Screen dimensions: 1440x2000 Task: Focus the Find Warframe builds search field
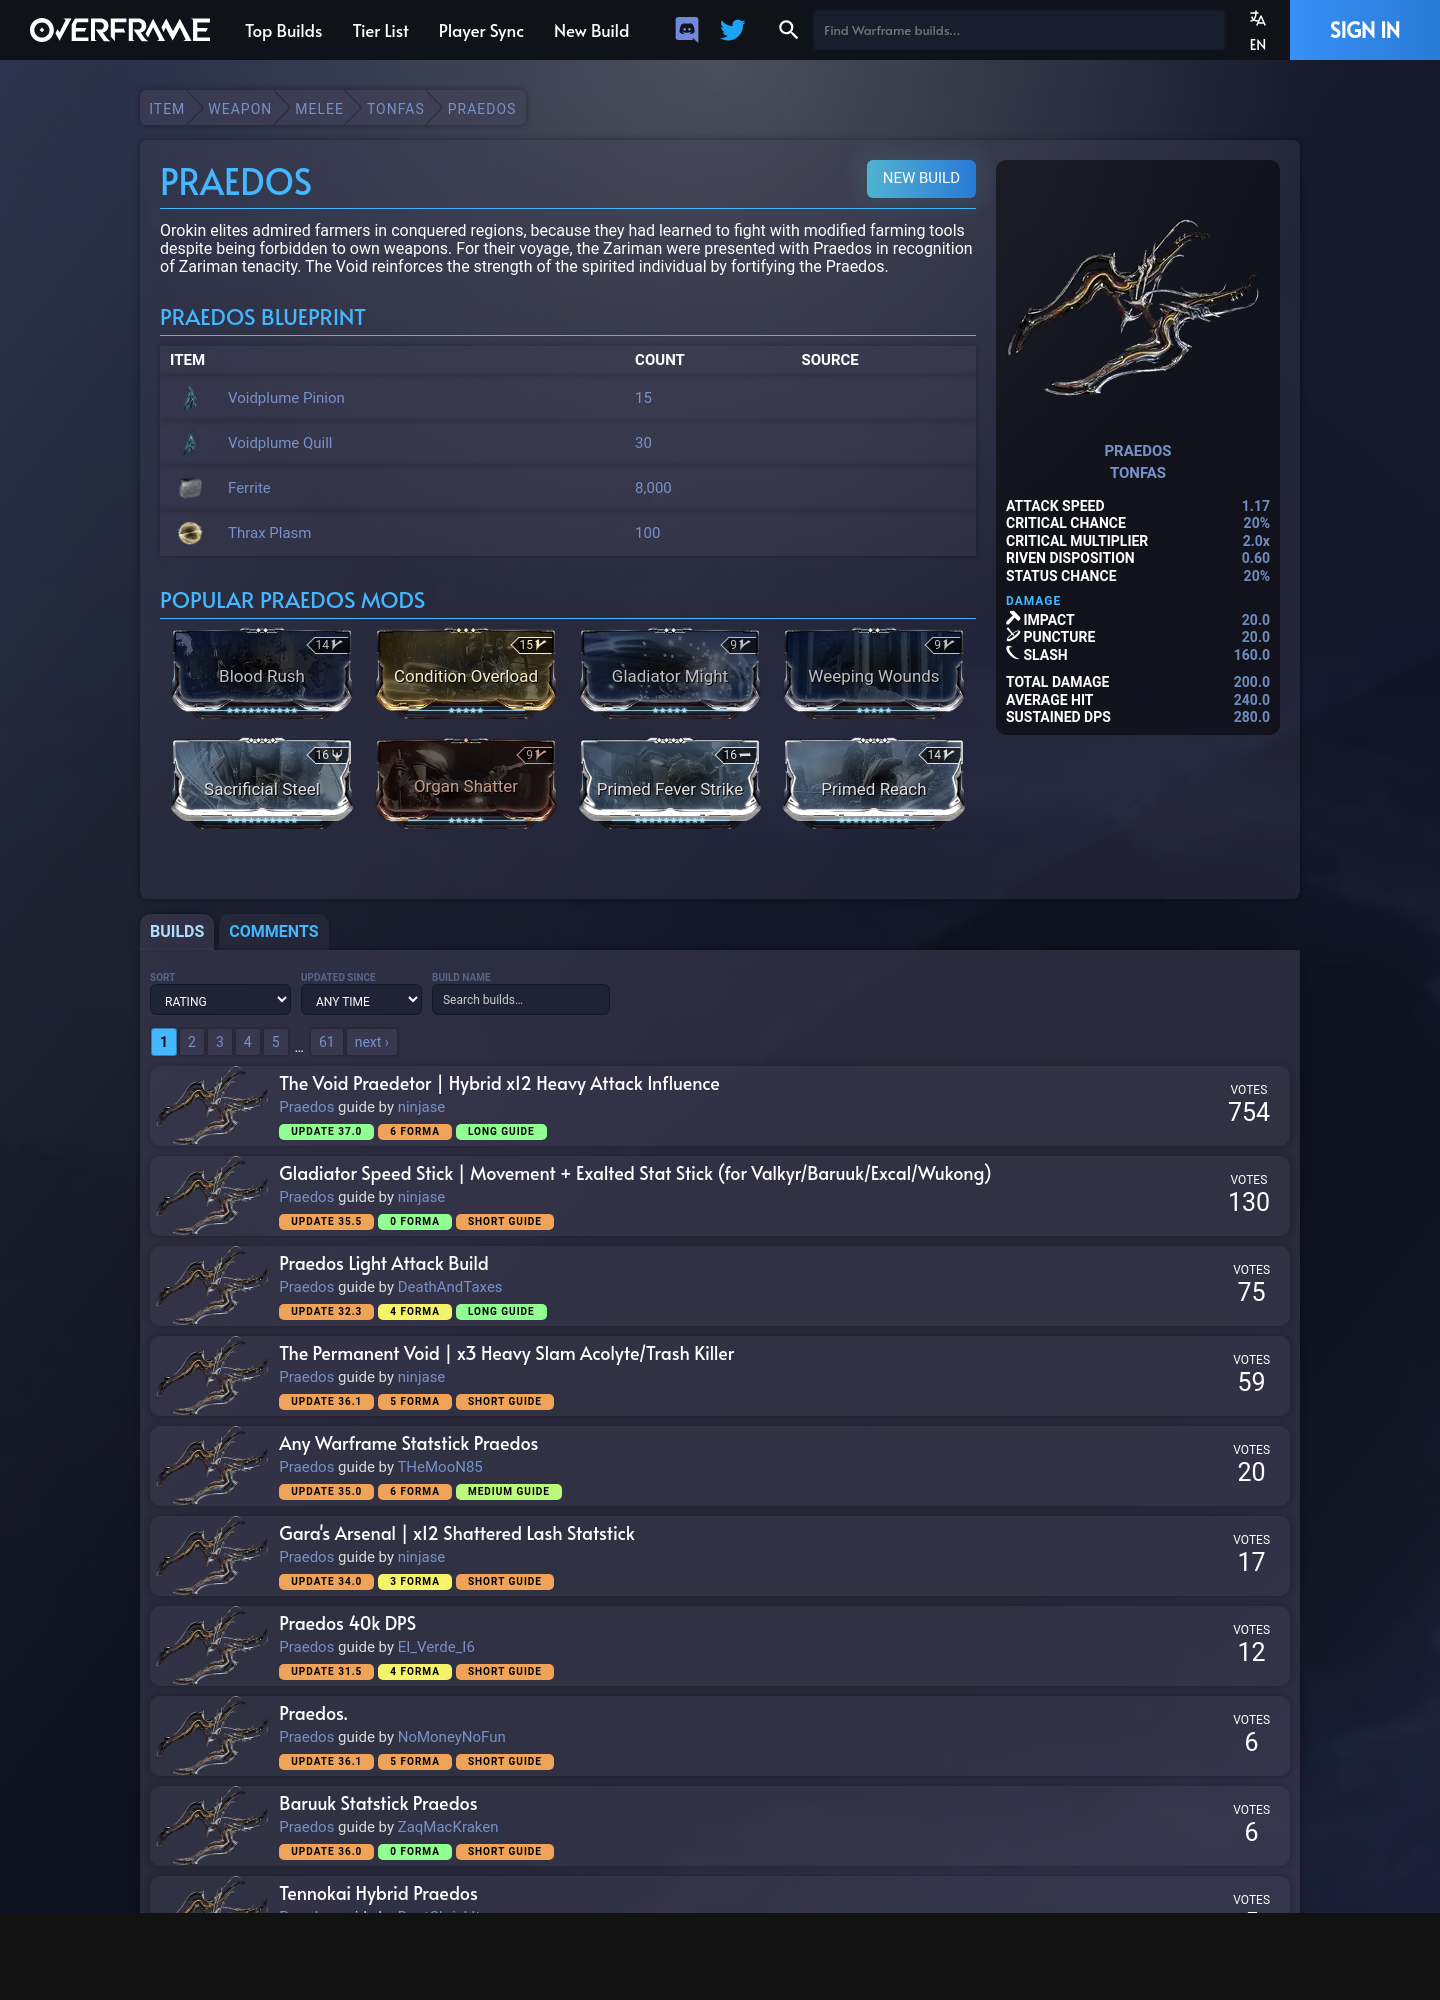coord(1018,30)
